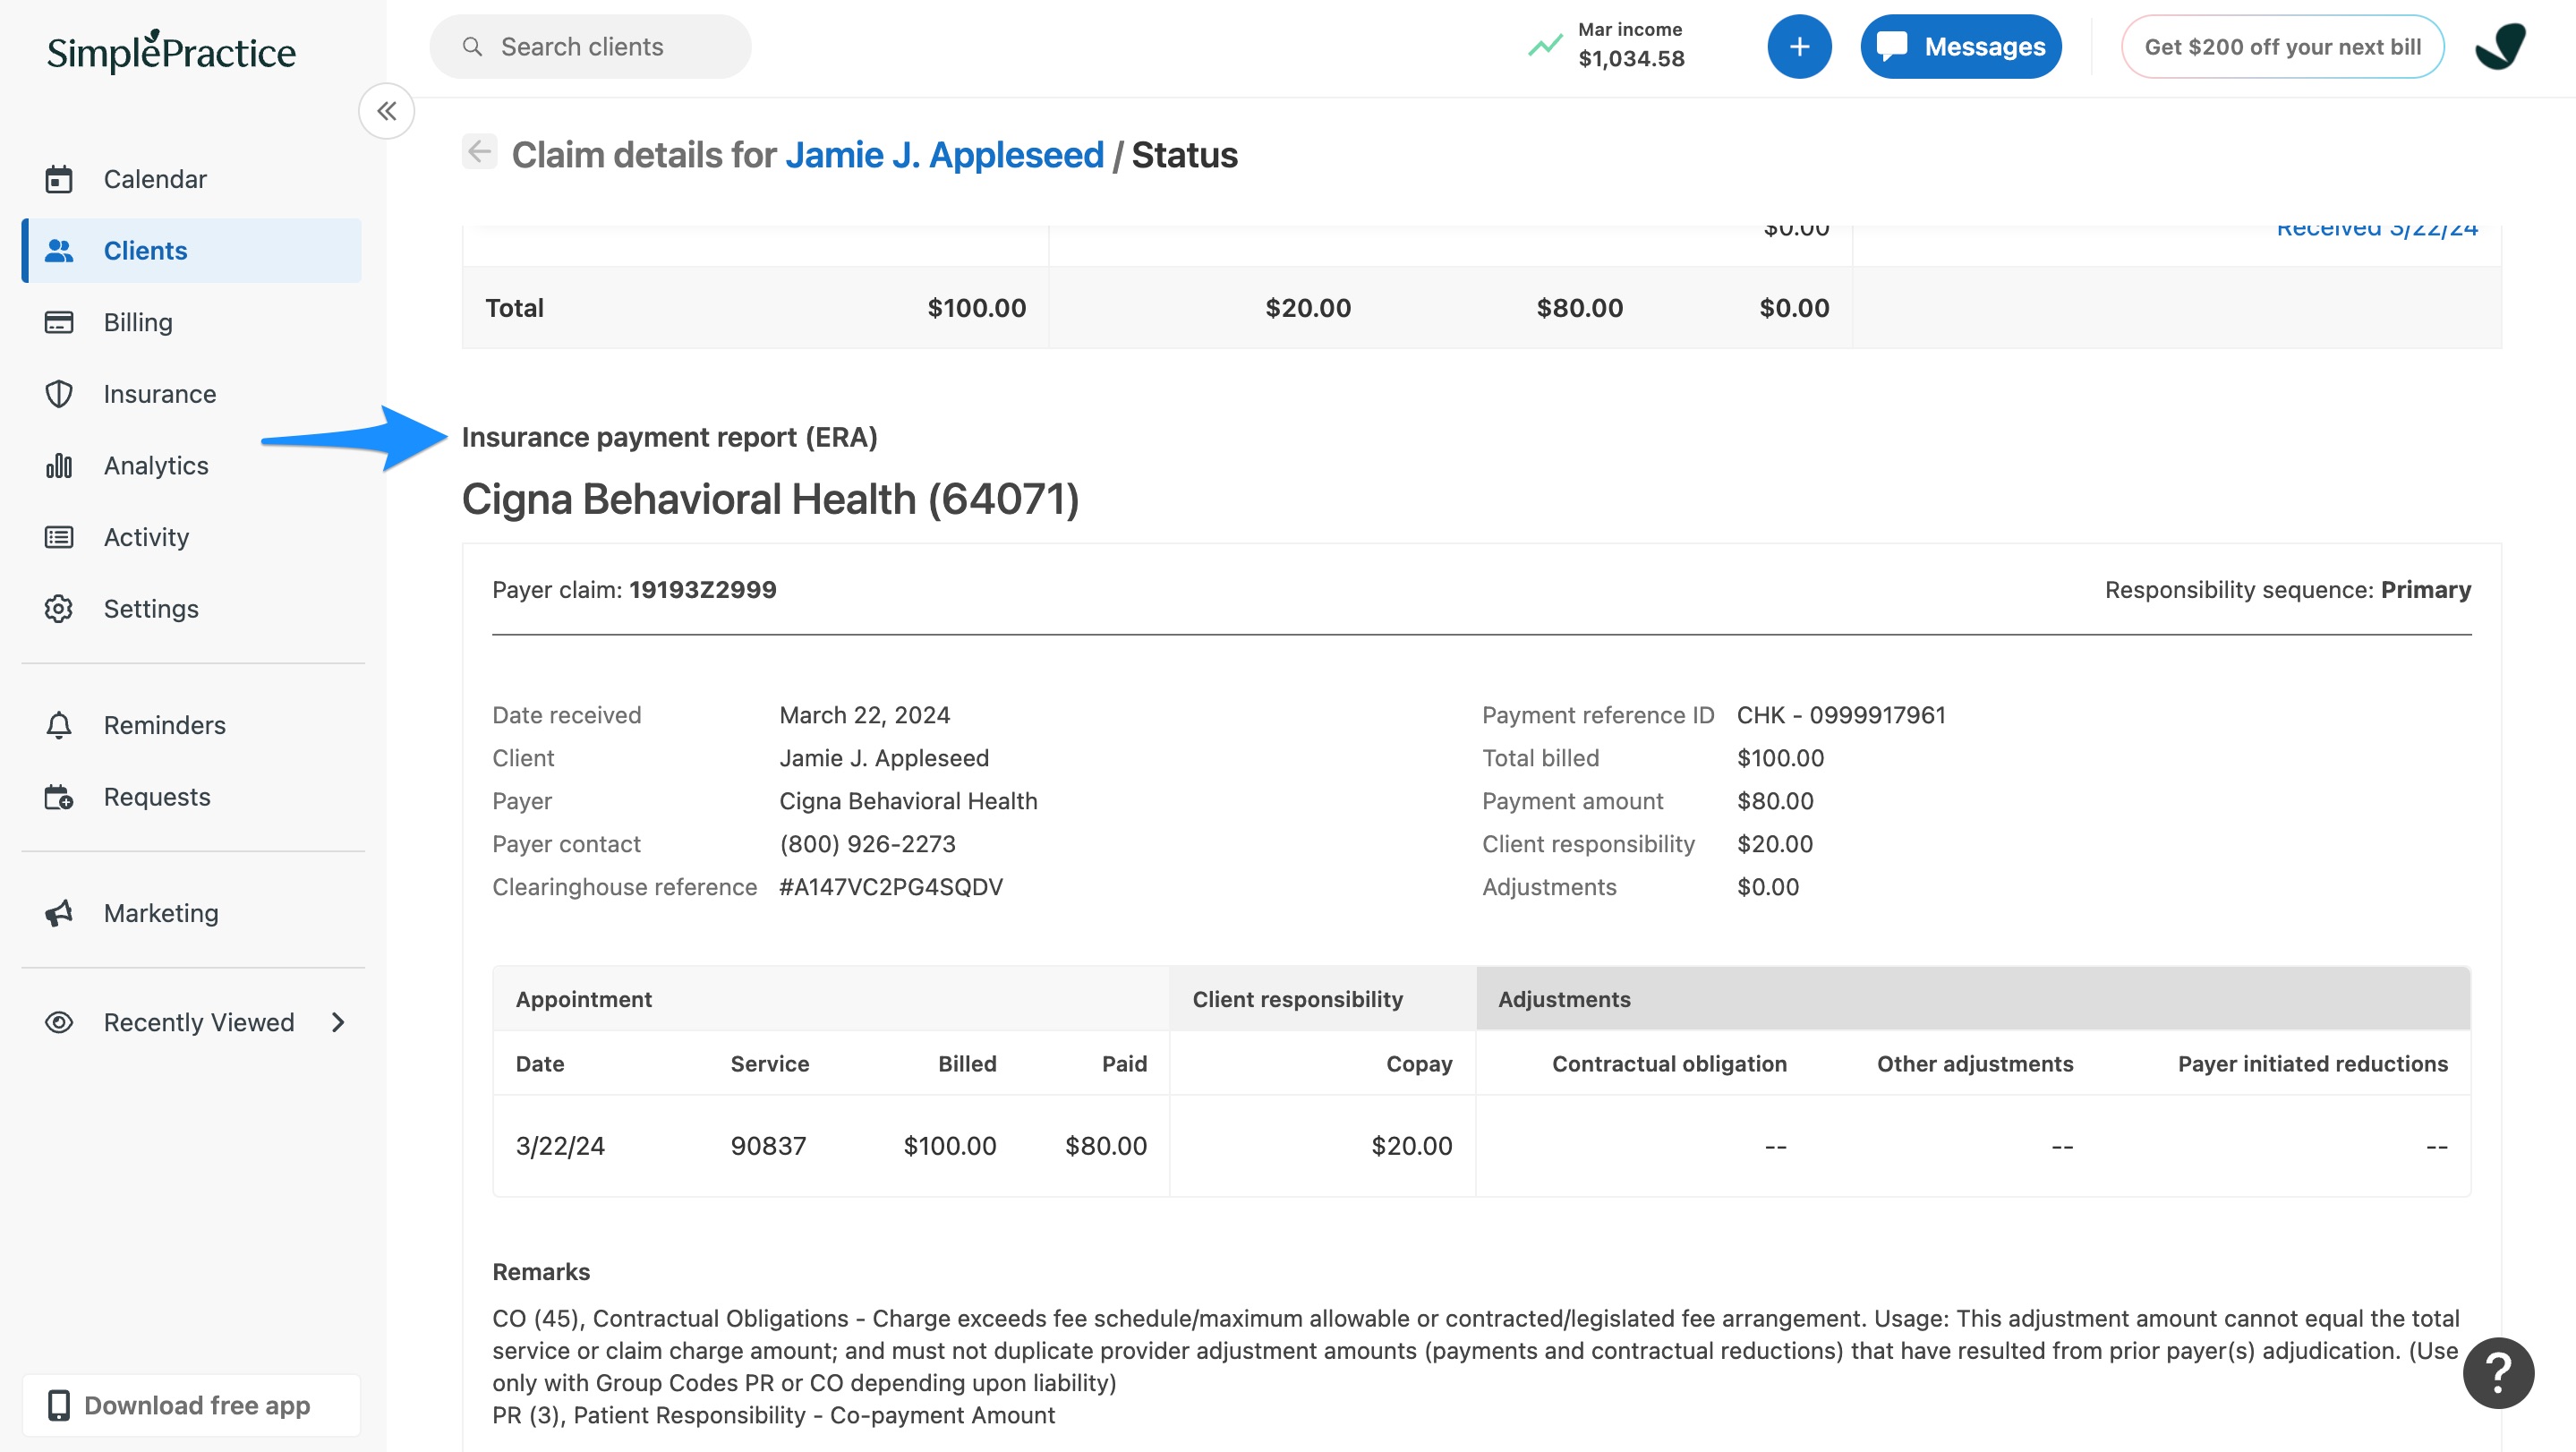Click the Calendar icon in sidebar
Screen dimensions: 2576x1452
click(59, 179)
